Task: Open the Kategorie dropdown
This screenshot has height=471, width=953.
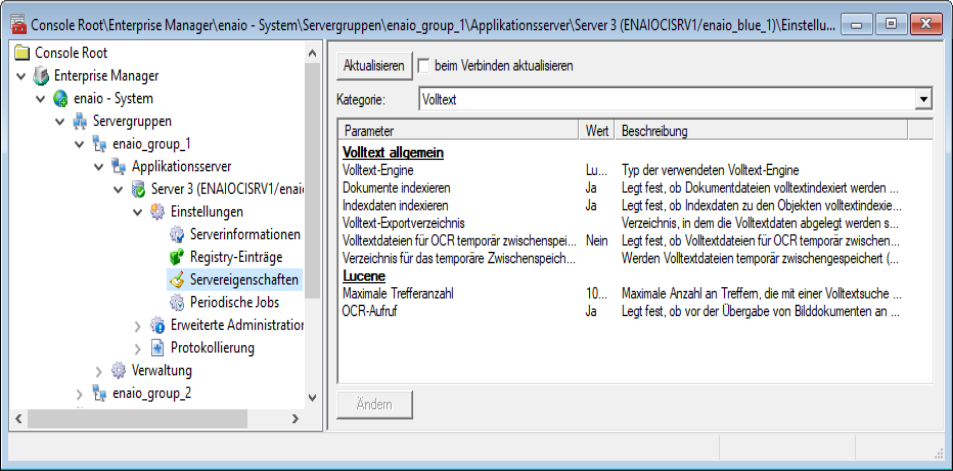Action: (x=923, y=99)
